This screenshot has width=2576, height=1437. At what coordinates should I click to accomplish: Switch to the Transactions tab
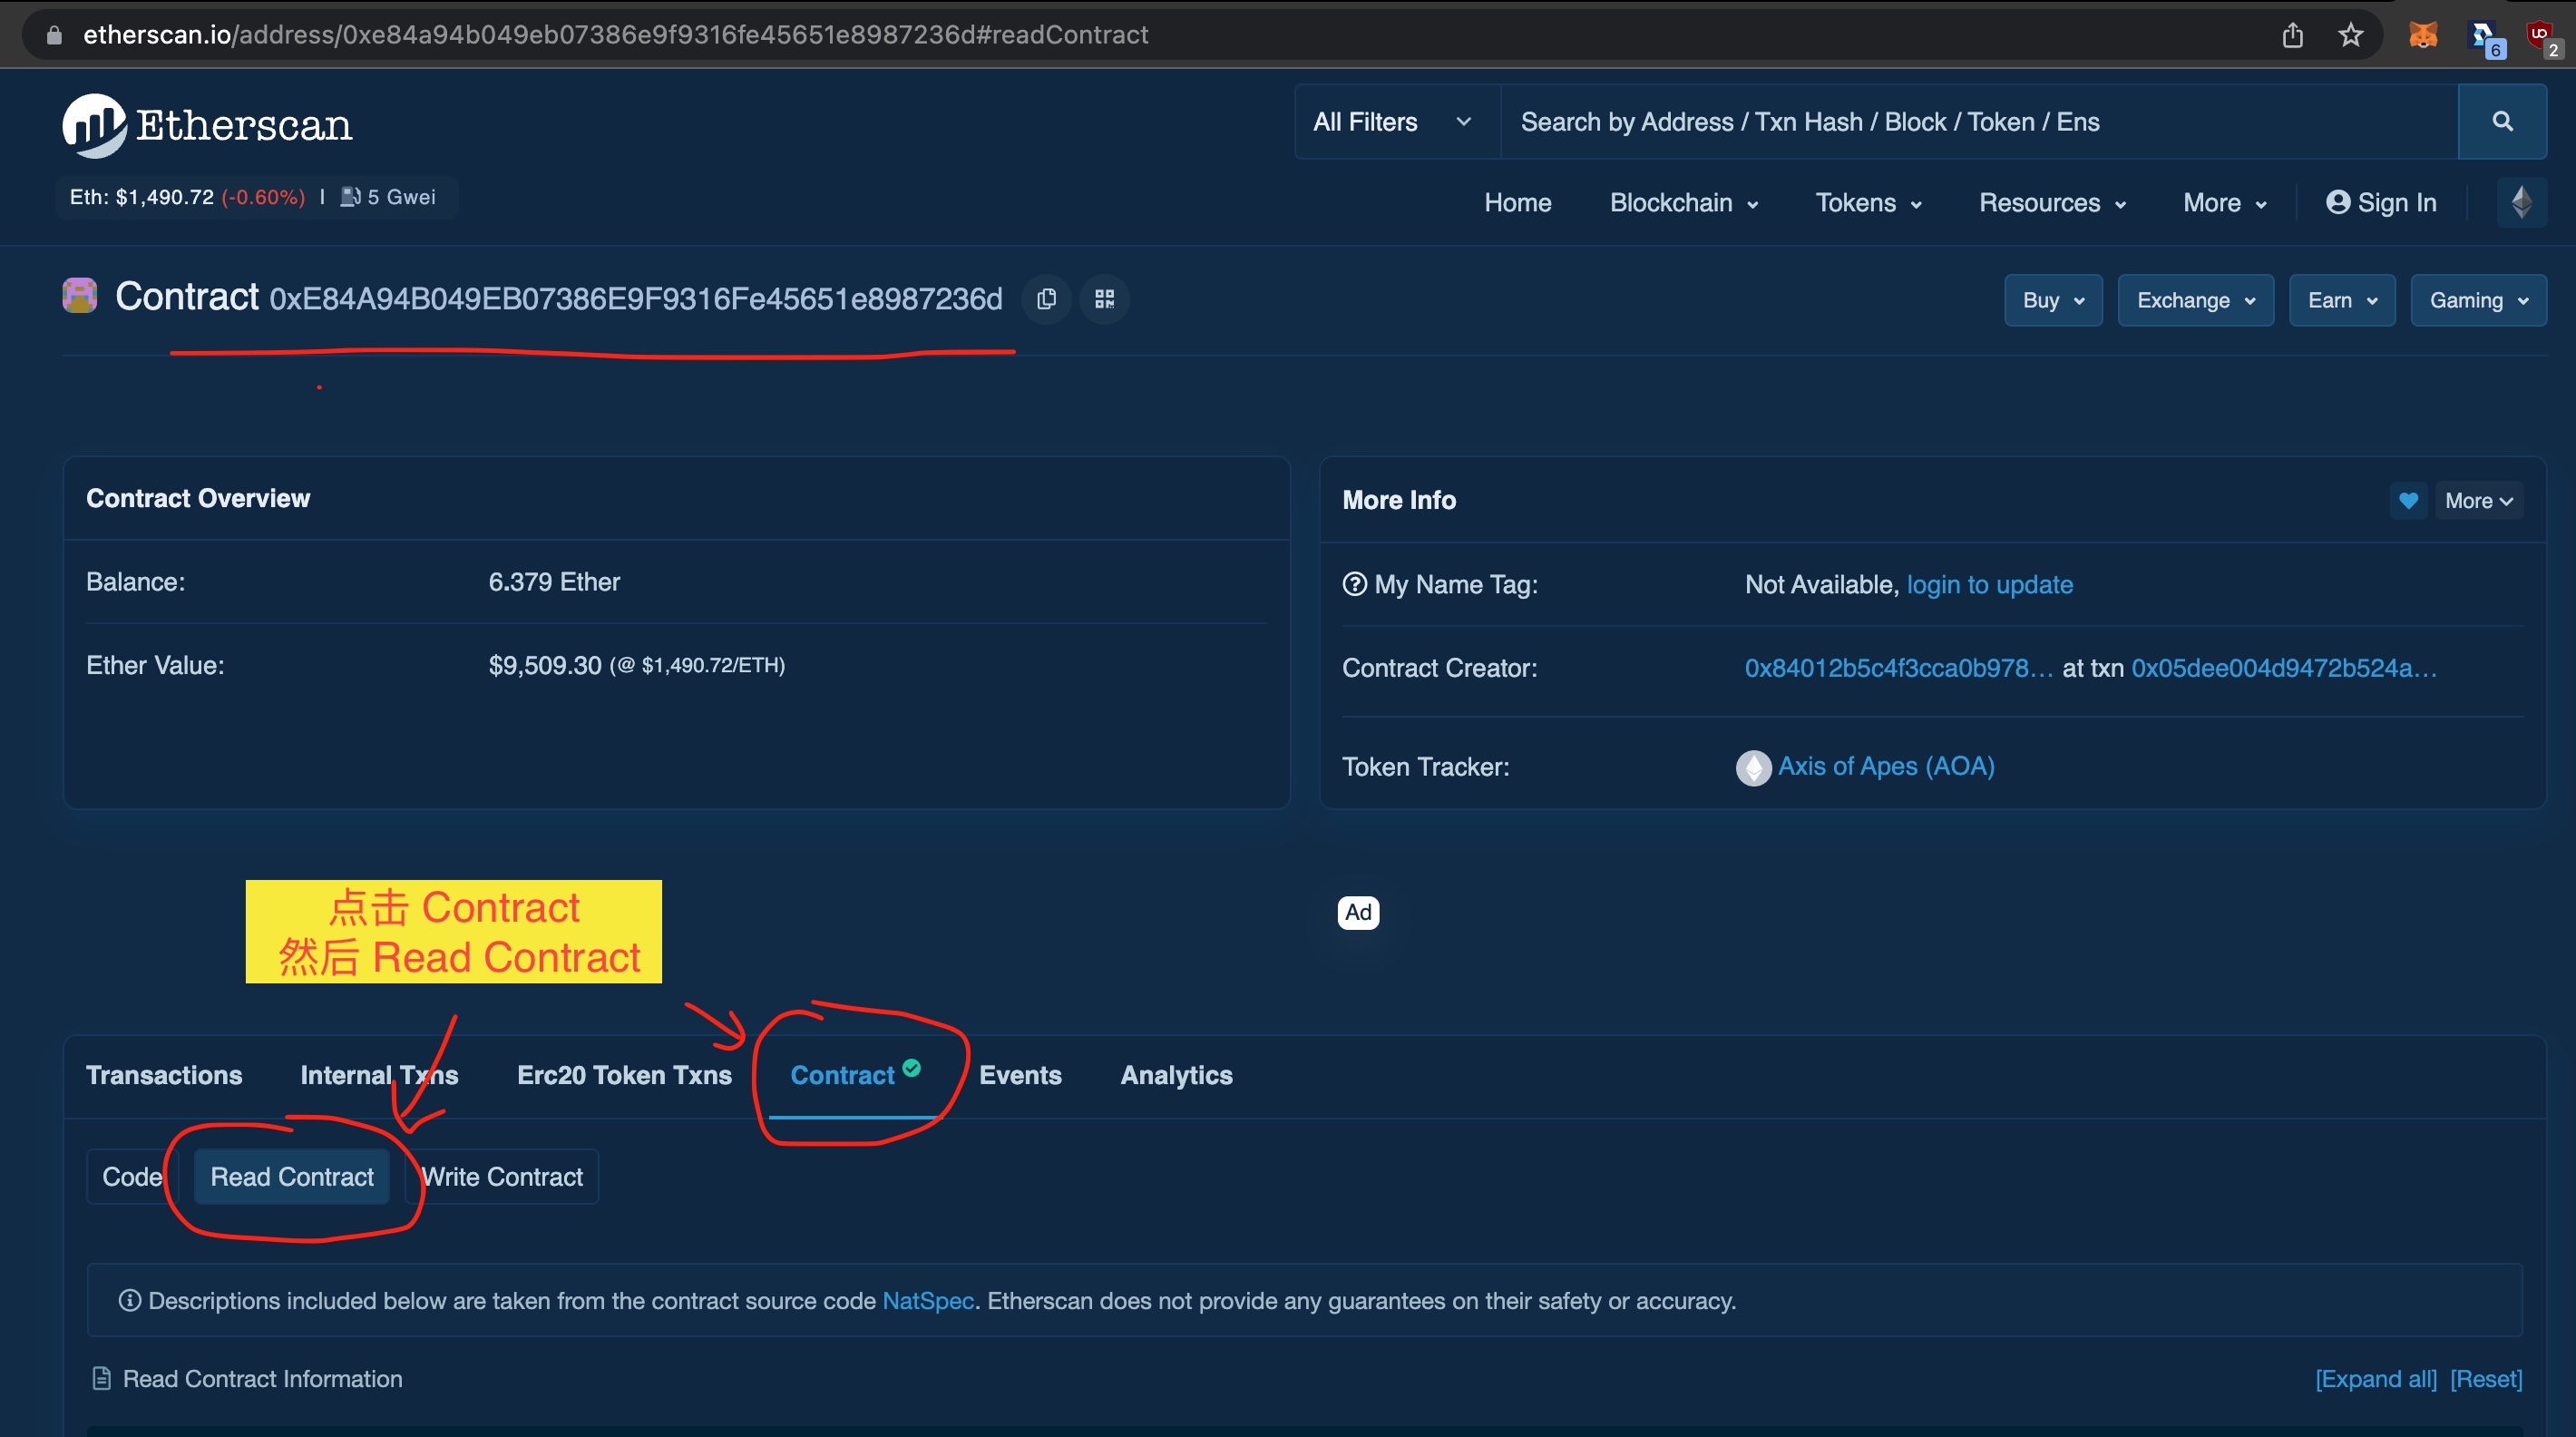tap(162, 1074)
